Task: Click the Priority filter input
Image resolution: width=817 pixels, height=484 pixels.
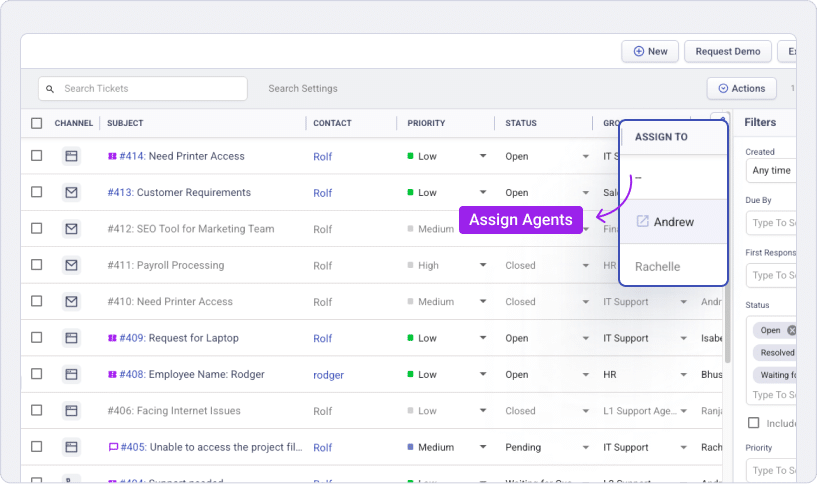Action: coord(771,470)
